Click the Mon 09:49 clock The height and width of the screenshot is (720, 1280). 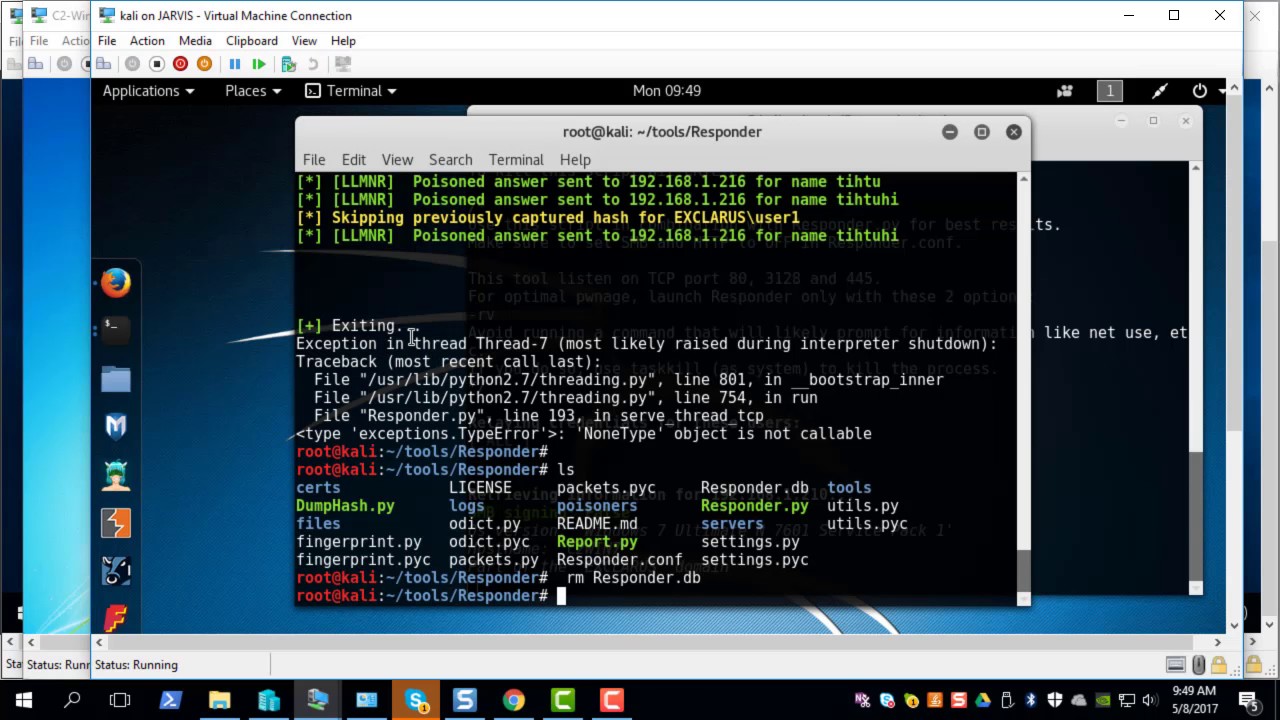click(667, 90)
